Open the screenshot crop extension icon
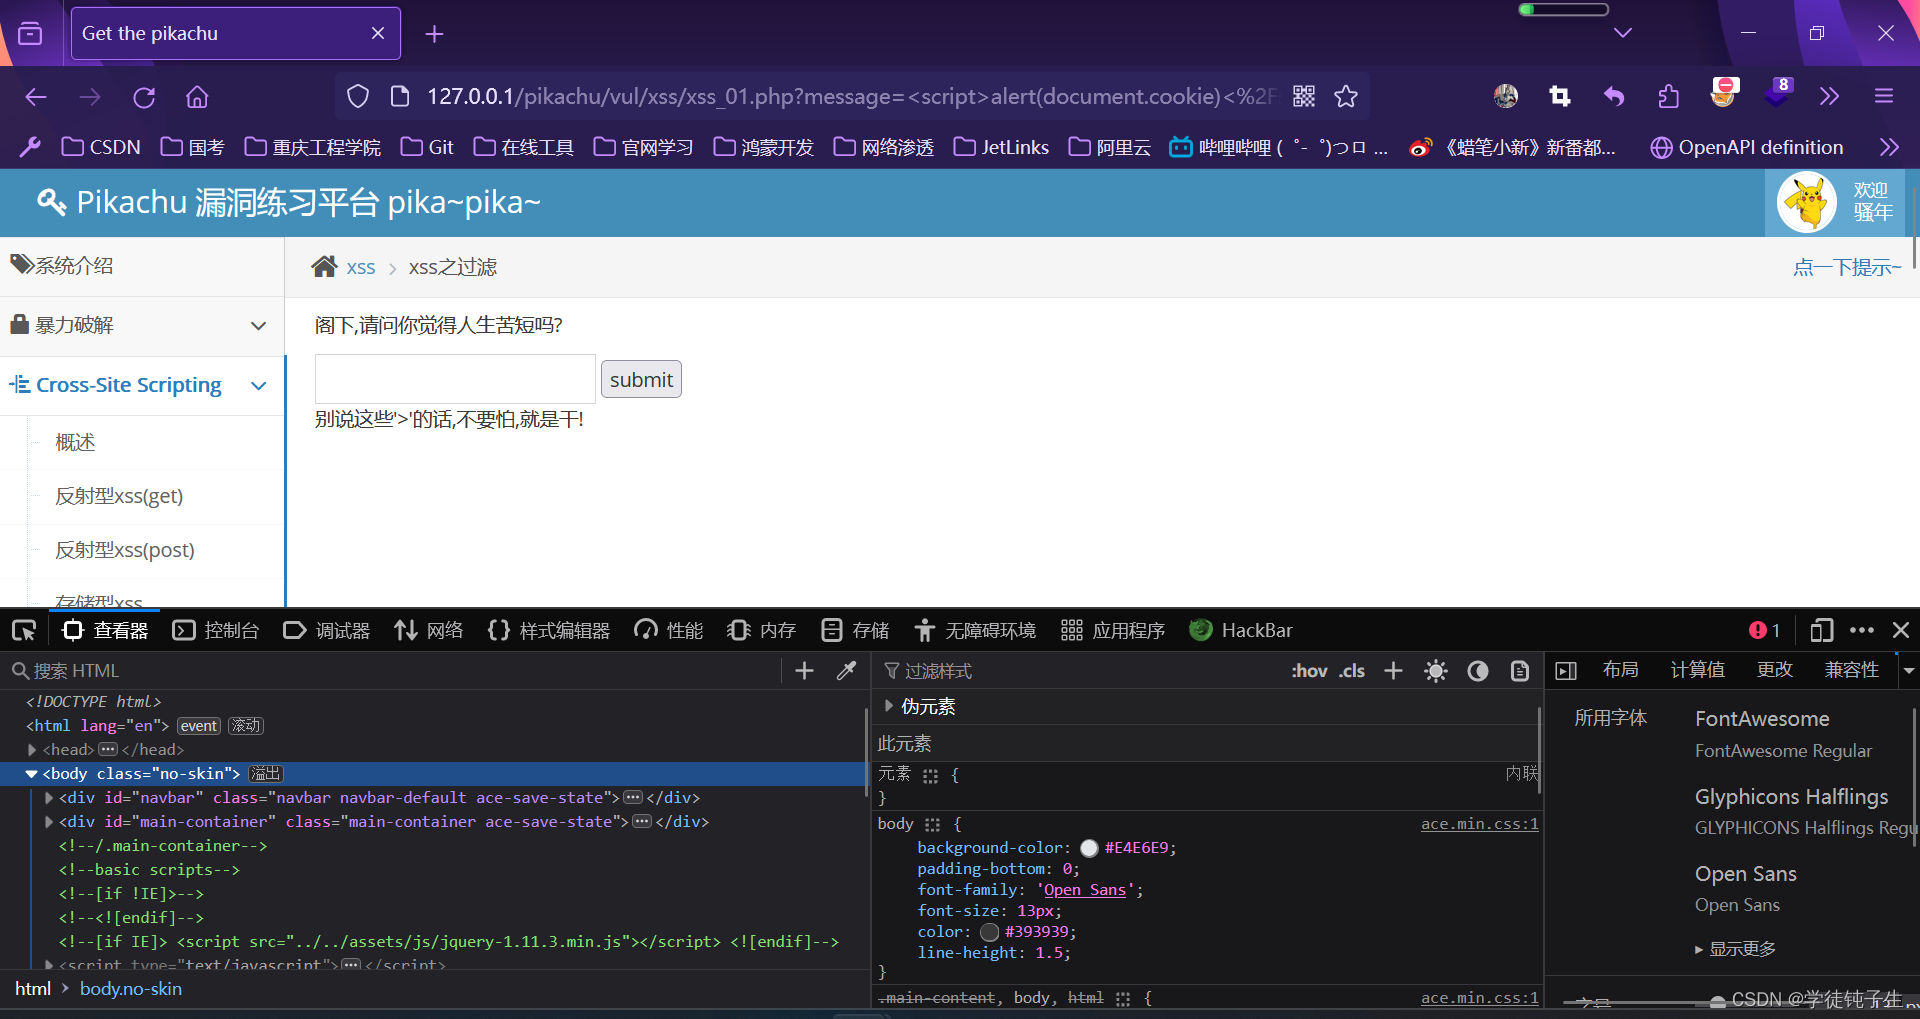The image size is (1920, 1019). (x=1560, y=96)
